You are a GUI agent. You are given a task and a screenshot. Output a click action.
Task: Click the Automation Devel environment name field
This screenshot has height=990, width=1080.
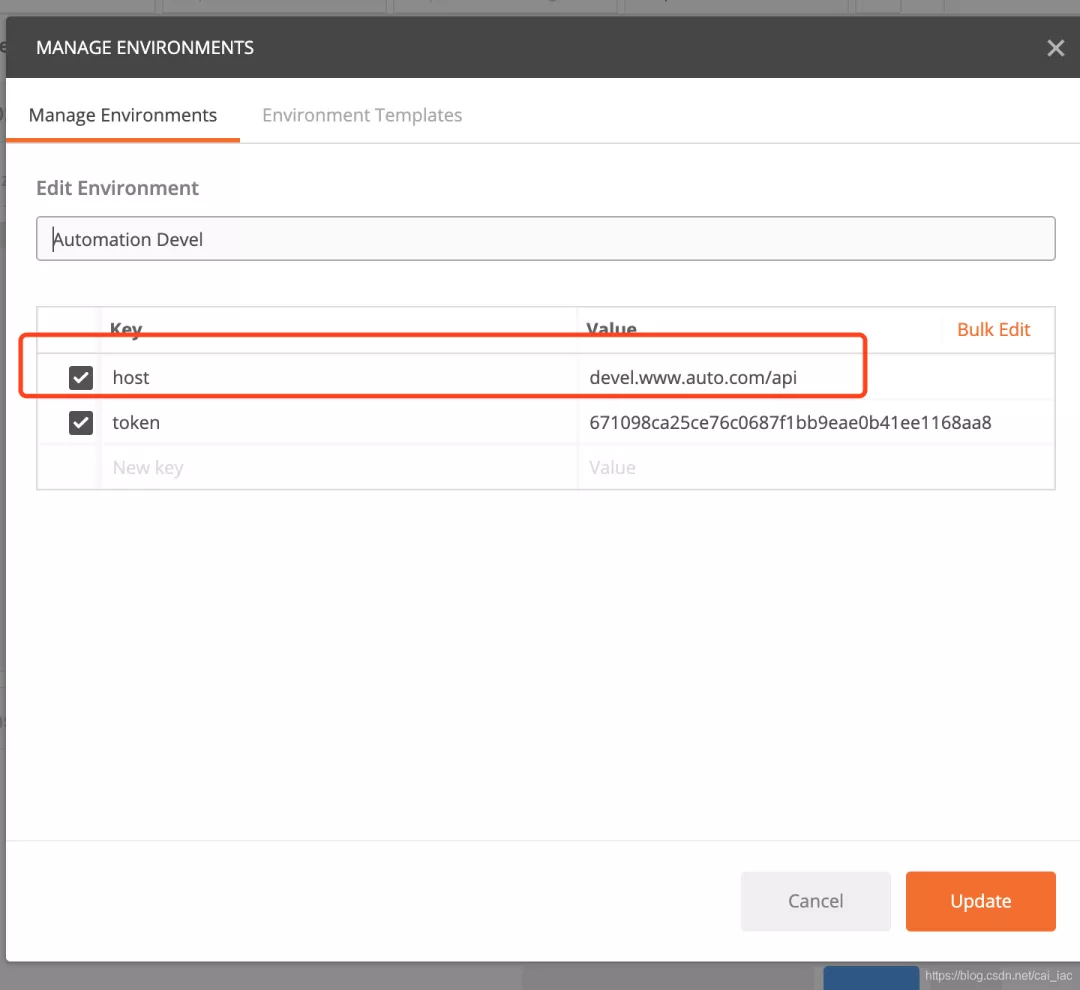(x=546, y=239)
